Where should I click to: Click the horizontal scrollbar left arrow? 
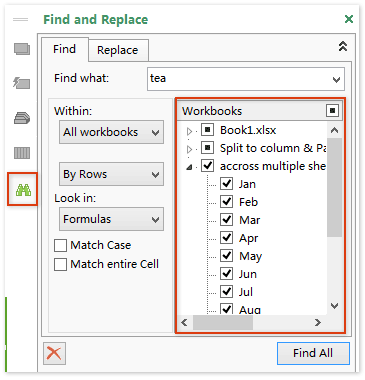[184, 322]
